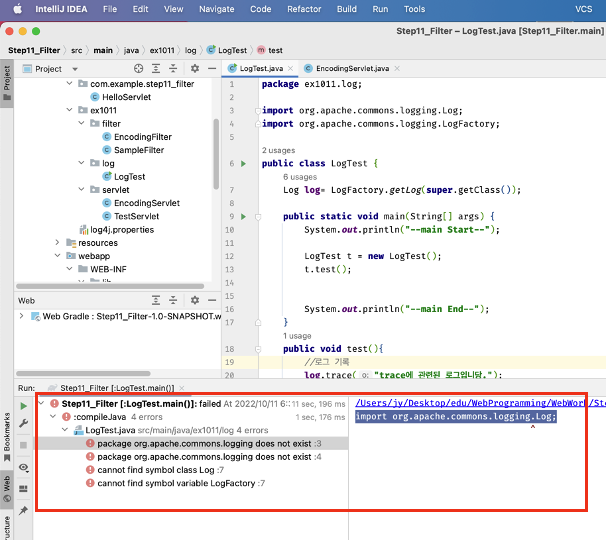606x540 pixels.
Task: Hide the Project panel with minus icon
Action: click(x=212, y=69)
